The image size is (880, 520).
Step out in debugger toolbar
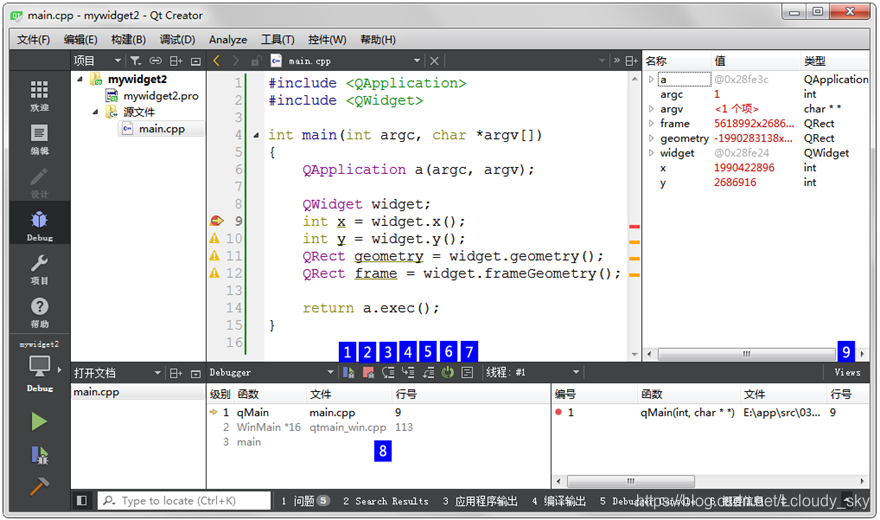(428, 372)
